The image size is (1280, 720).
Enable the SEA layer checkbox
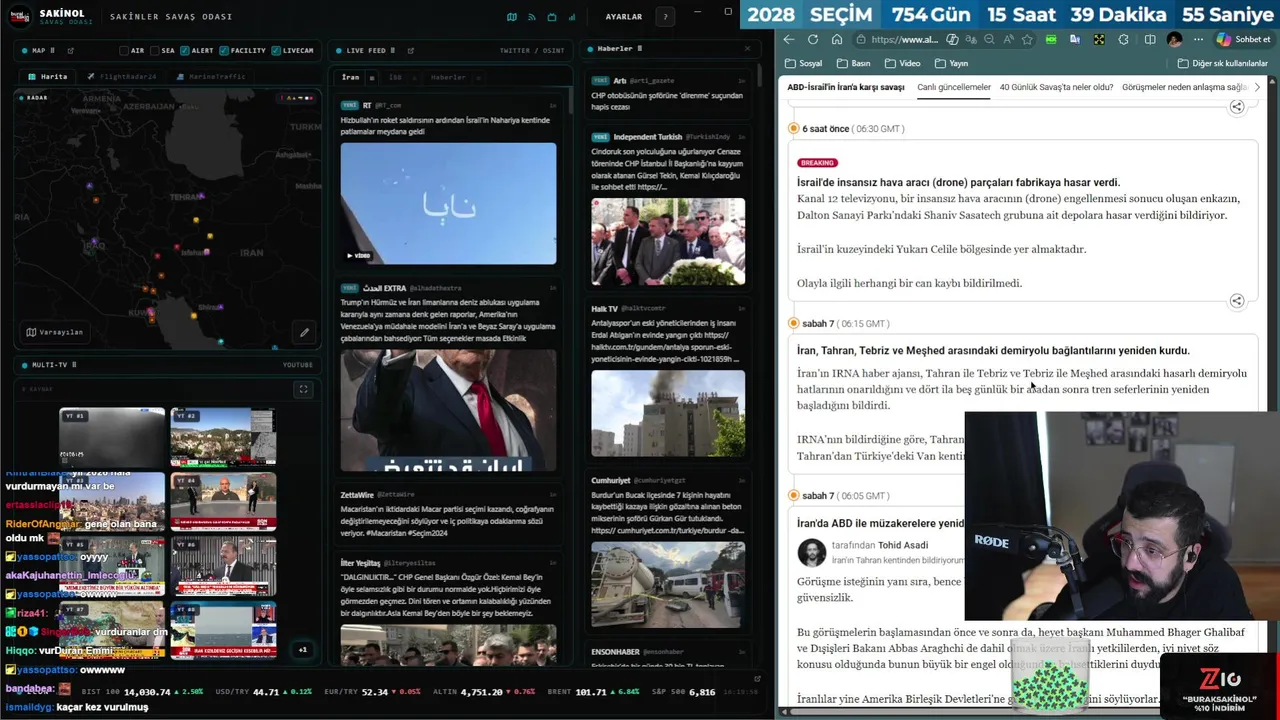pos(154,50)
